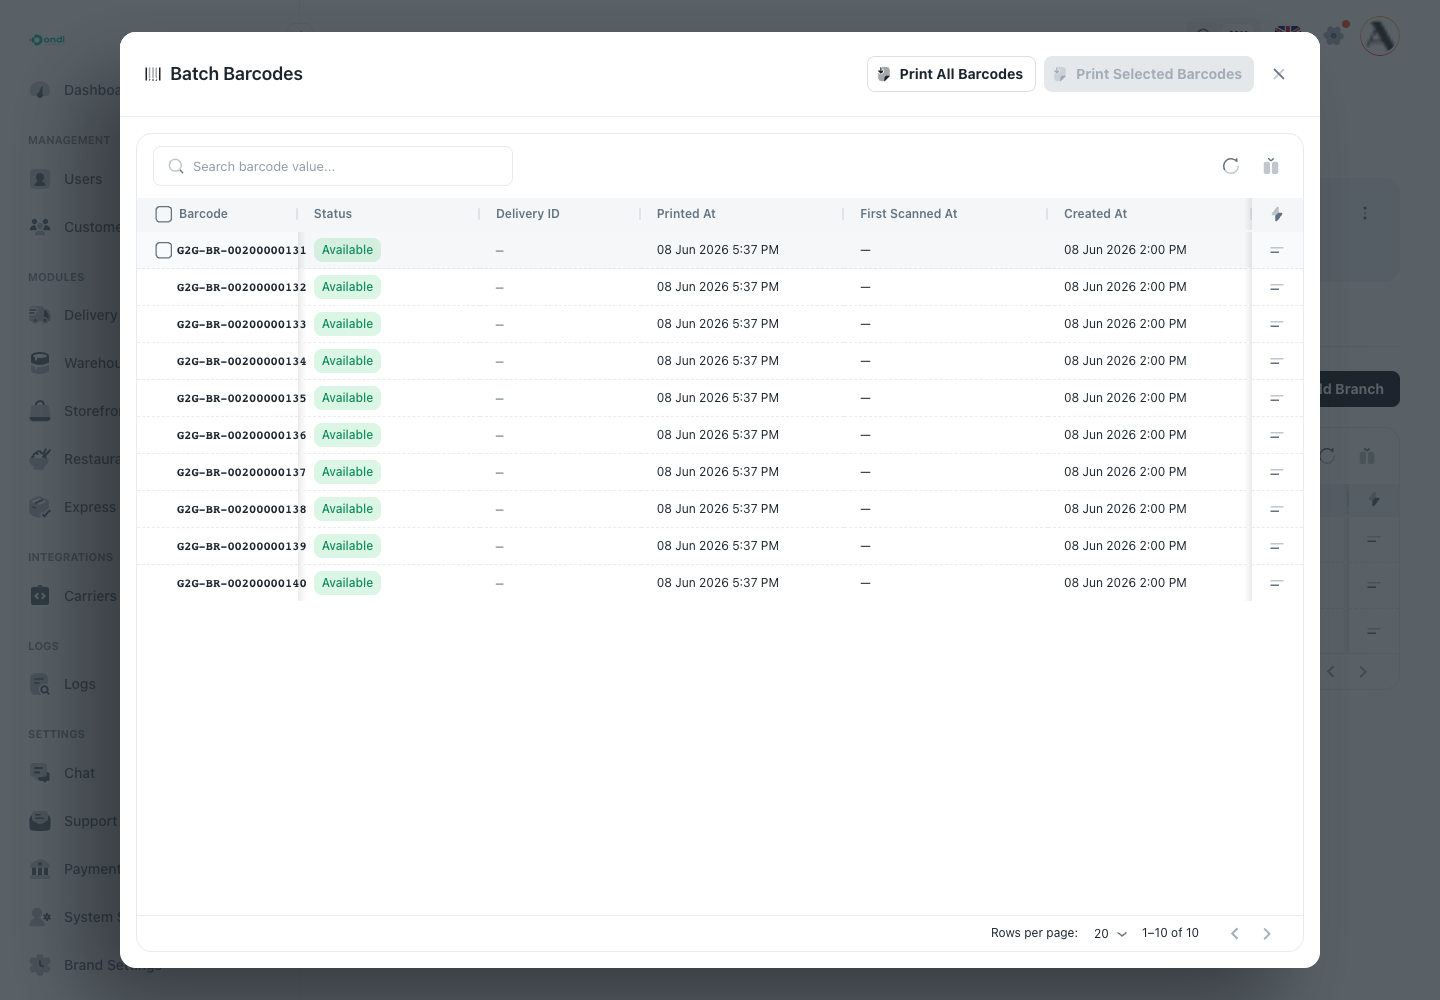The image size is (1440, 1000).
Task: Check the box for G2G-BR-00200000131
Action: [164, 250]
